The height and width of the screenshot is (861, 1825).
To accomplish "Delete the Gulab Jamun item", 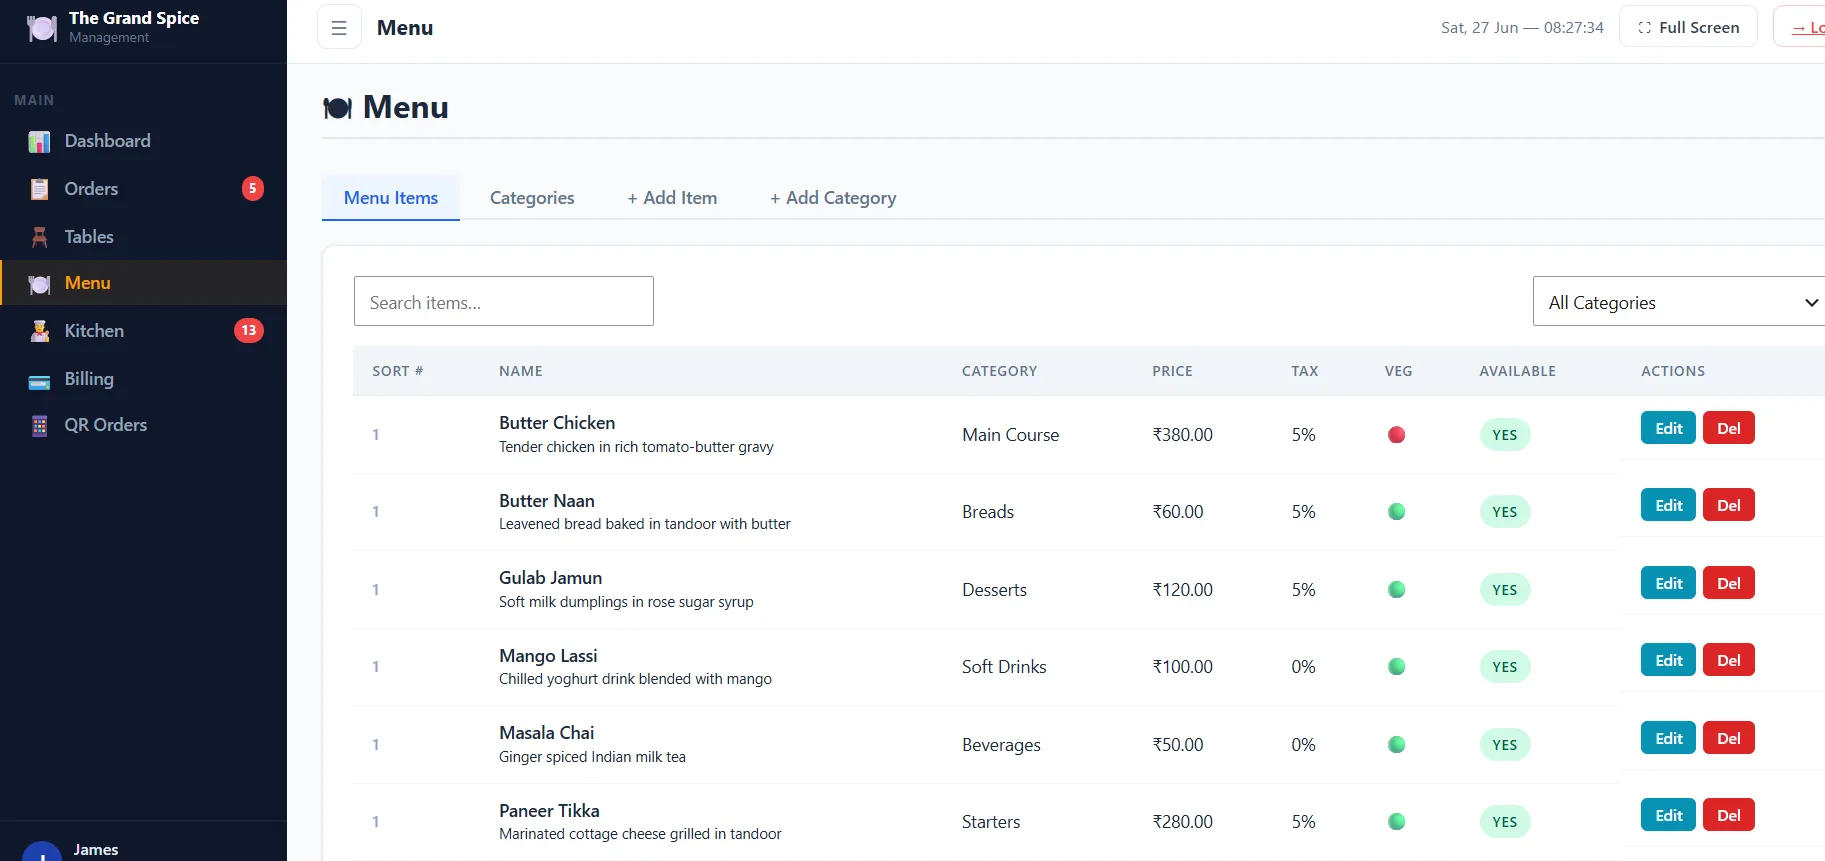I will tap(1729, 583).
